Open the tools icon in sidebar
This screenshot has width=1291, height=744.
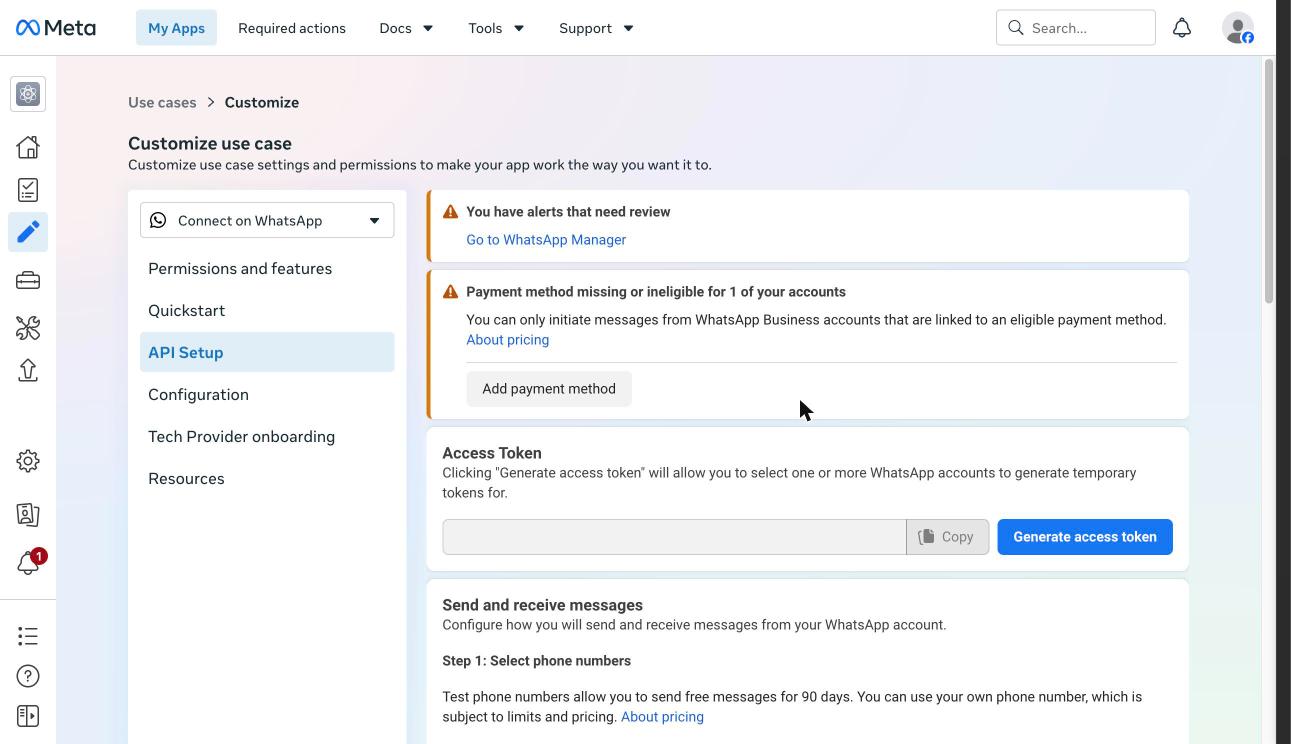(x=28, y=328)
